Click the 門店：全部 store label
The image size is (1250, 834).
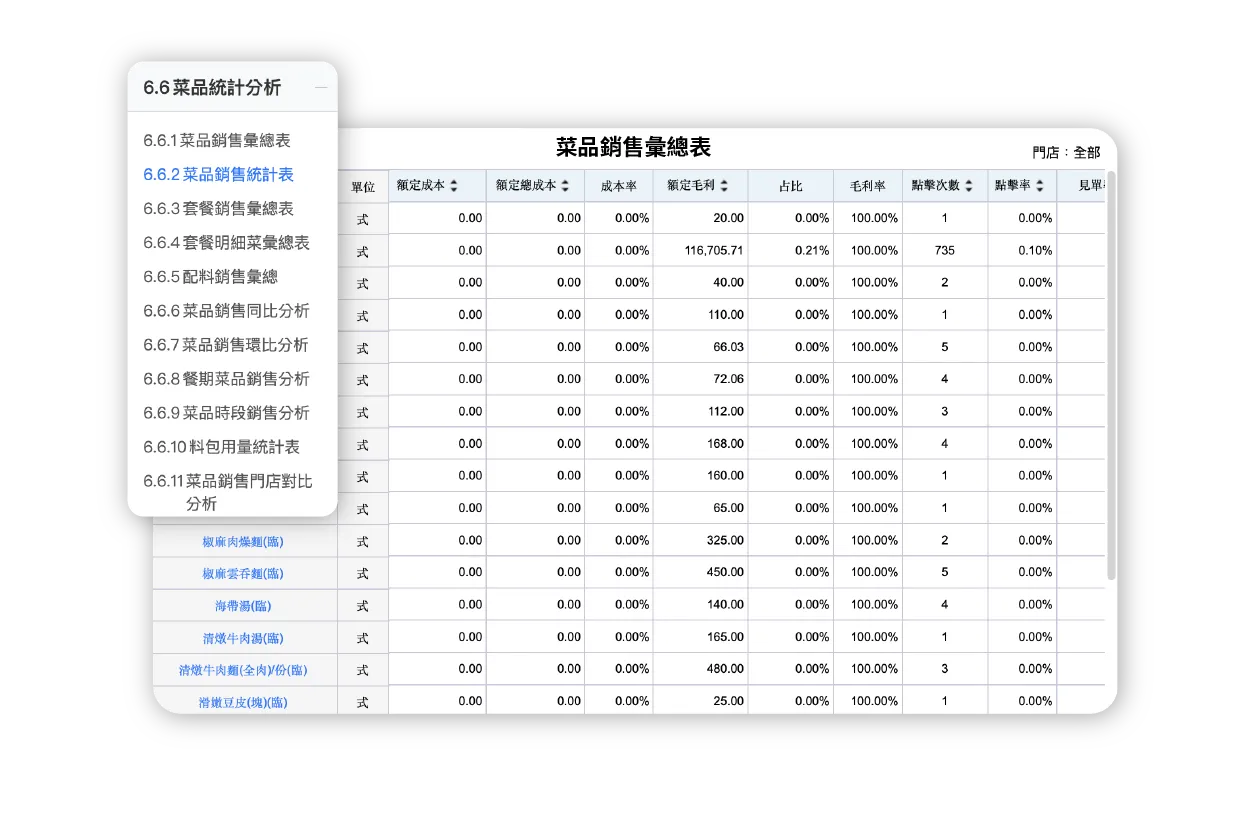point(1066,153)
